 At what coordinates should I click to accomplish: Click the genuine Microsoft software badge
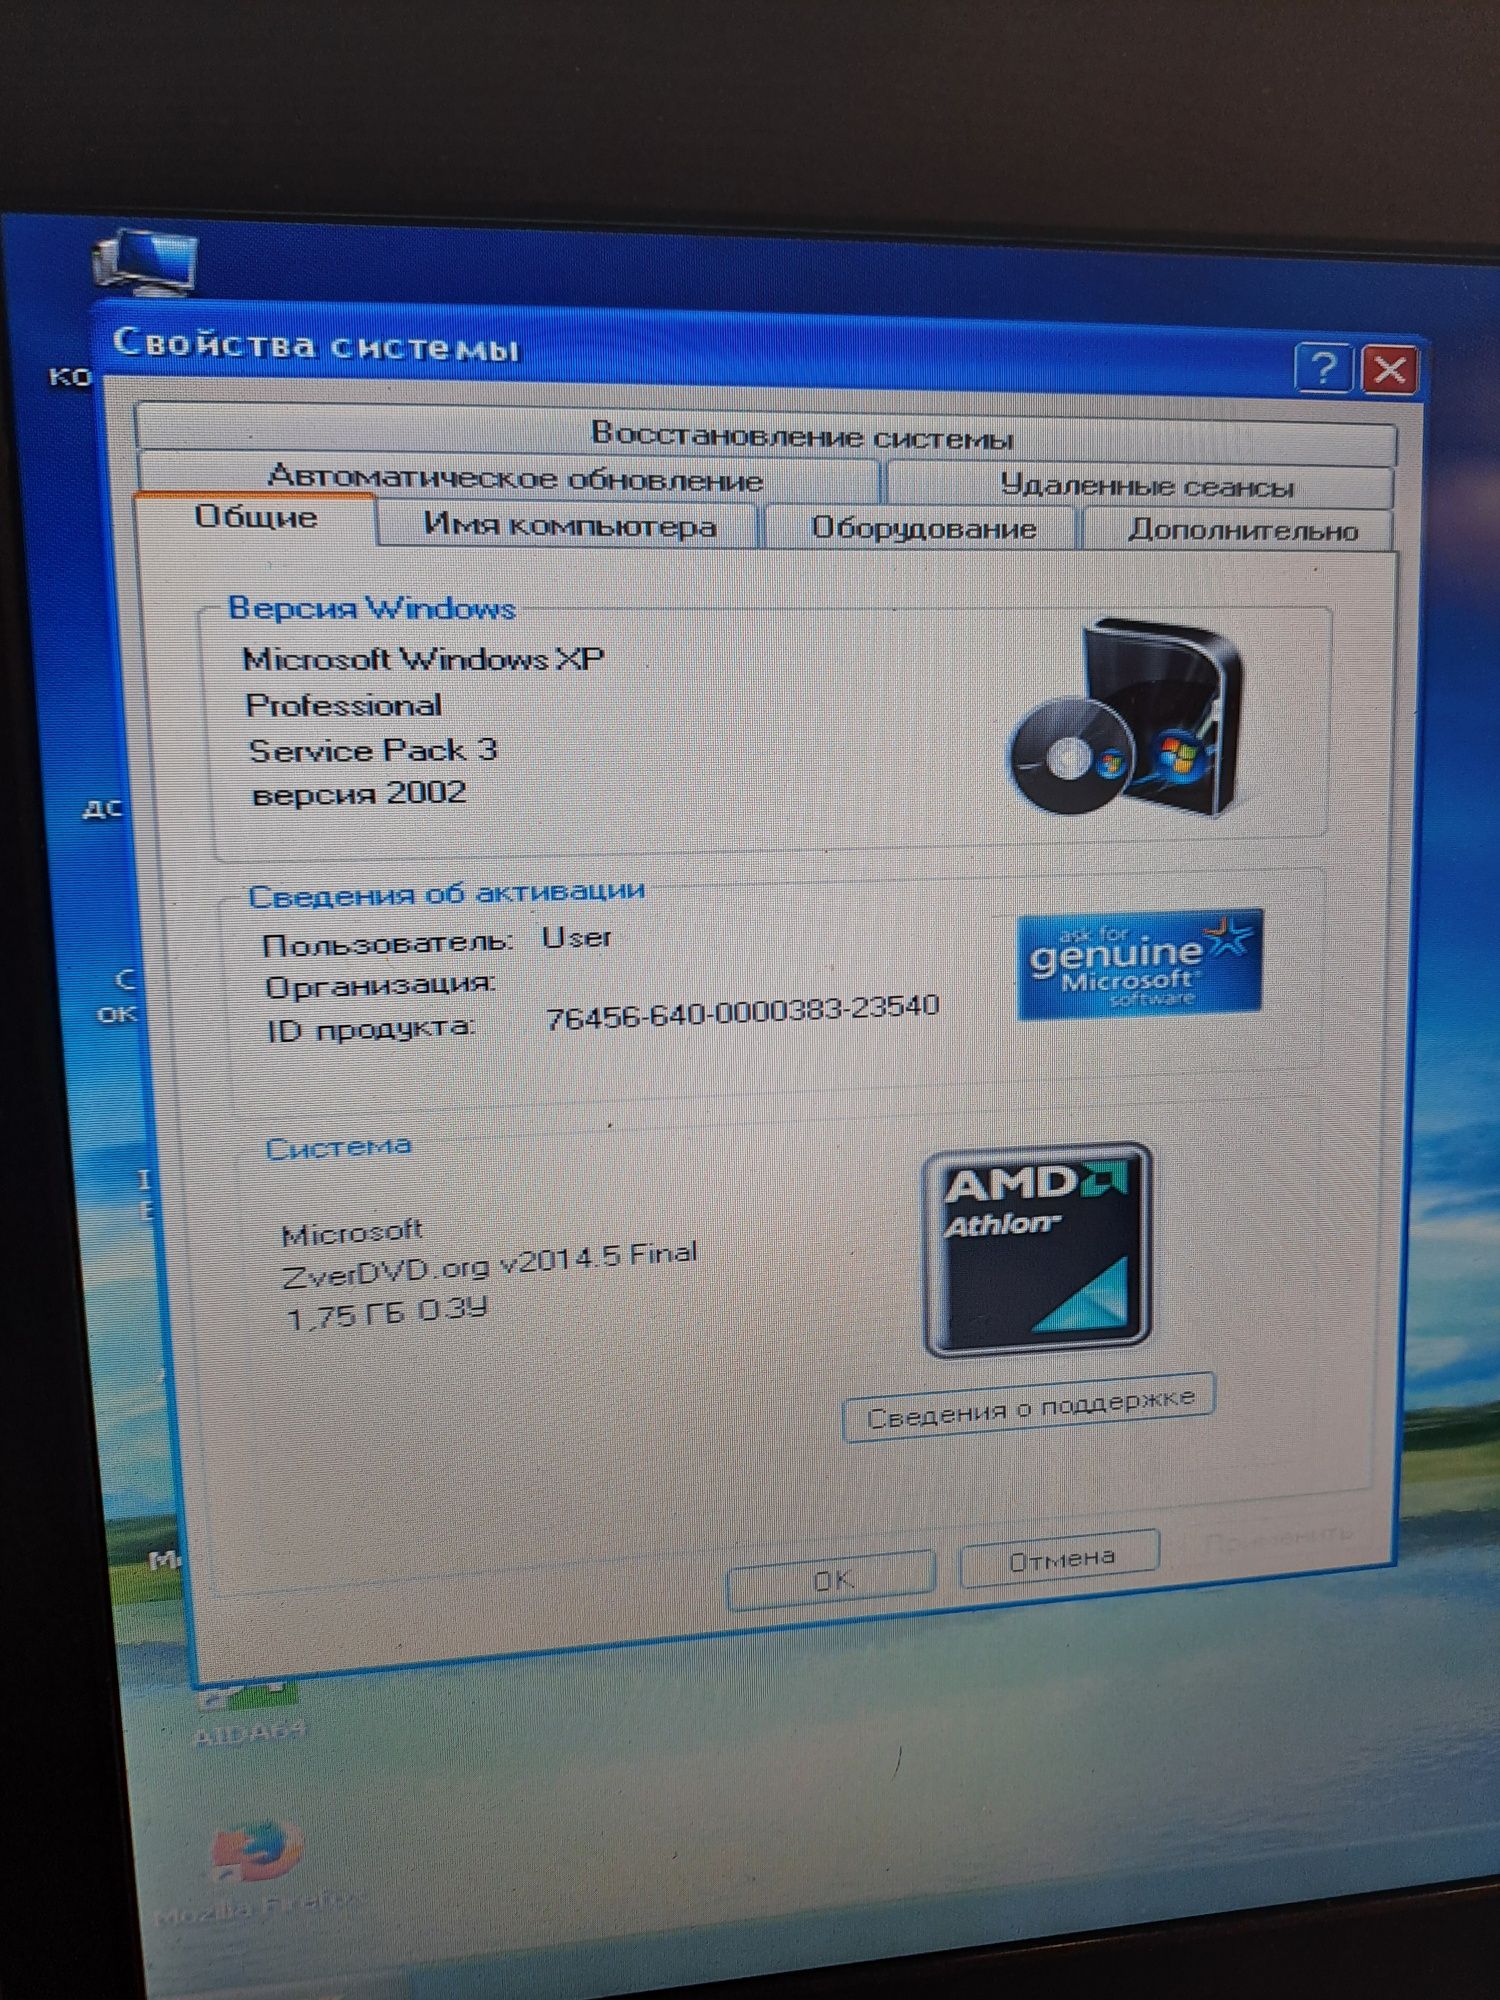coord(1140,964)
